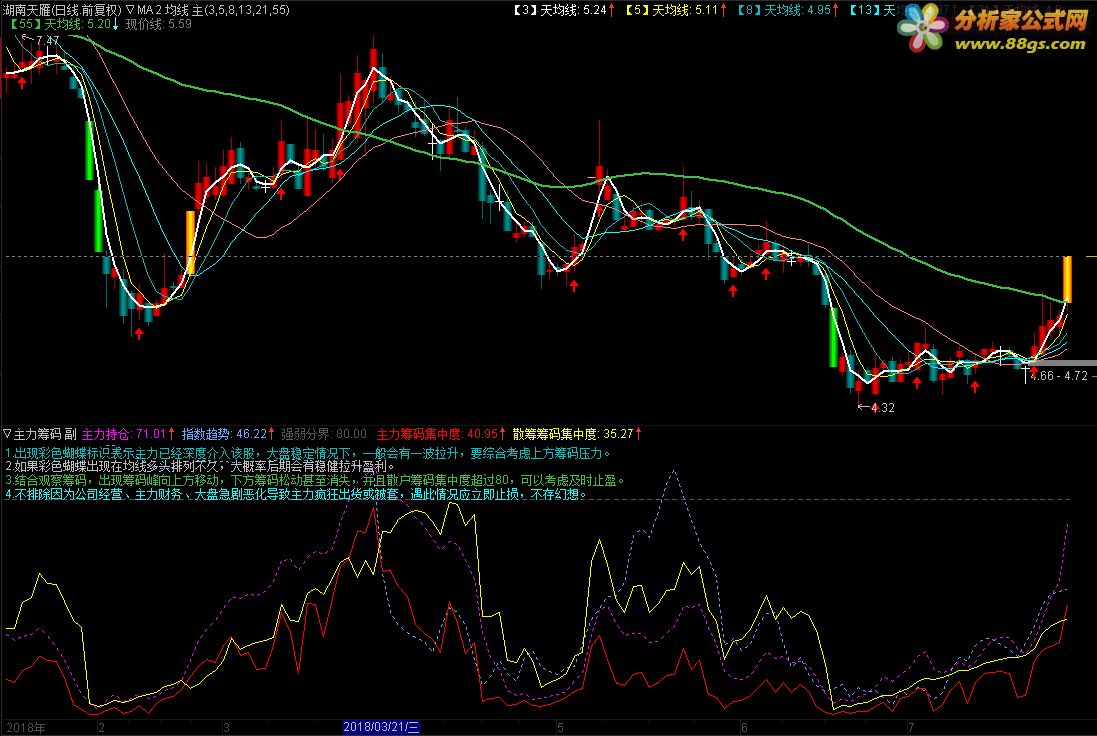Screen dimensions: 1097x736
Task: Click the 指数趋势: 46.22 reading
Action: tap(225, 434)
